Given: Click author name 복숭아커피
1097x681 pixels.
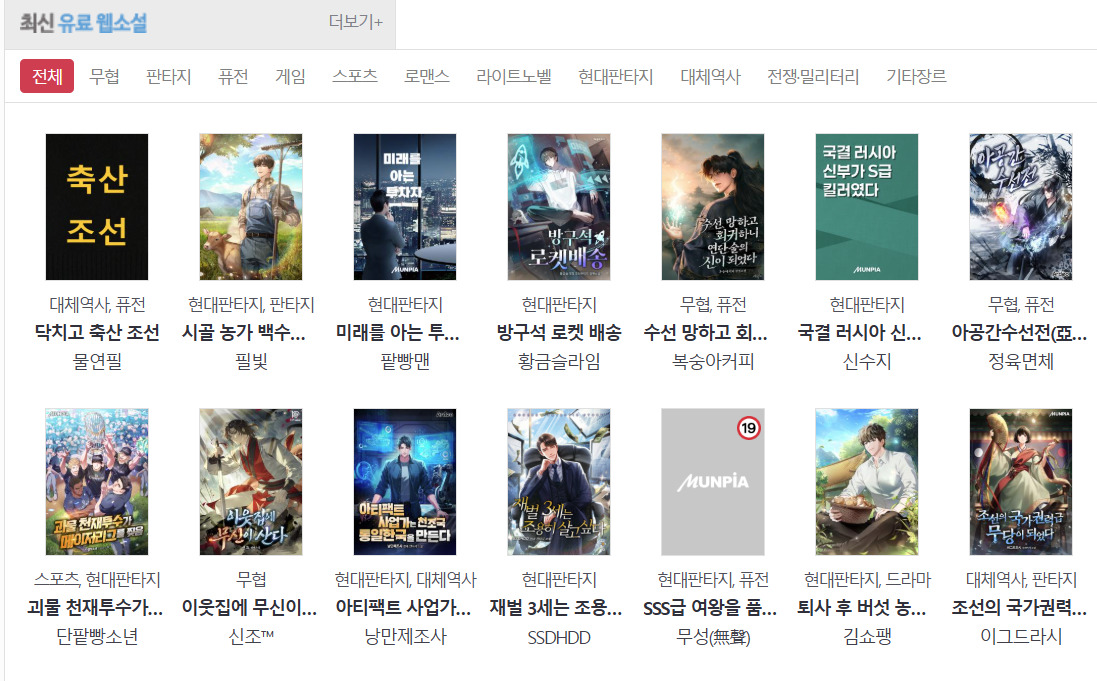Looking at the screenshot, I should coord(713,362).
